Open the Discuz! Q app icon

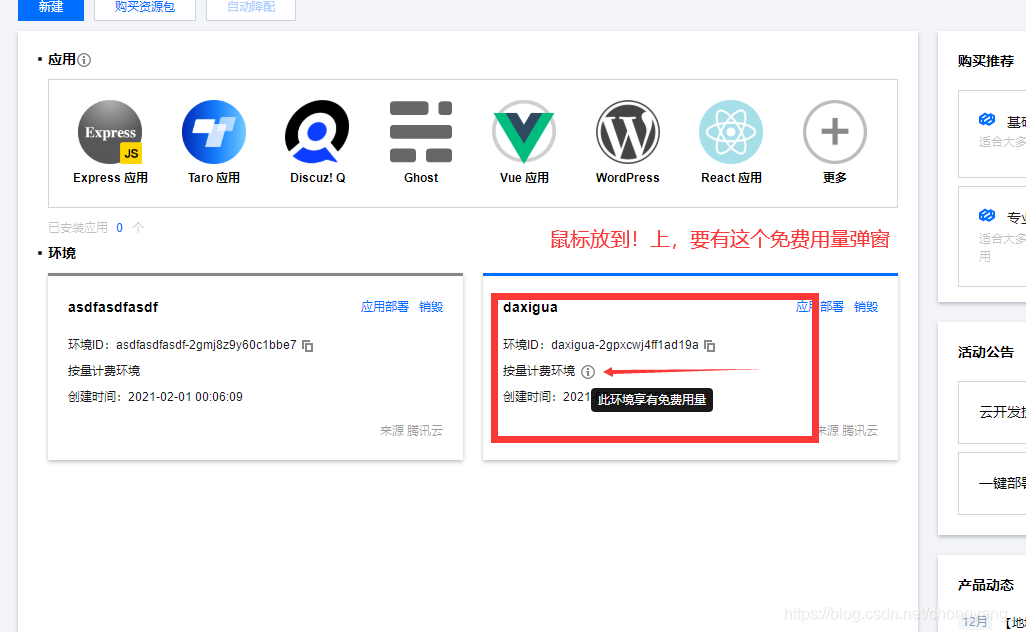[317, 132]
